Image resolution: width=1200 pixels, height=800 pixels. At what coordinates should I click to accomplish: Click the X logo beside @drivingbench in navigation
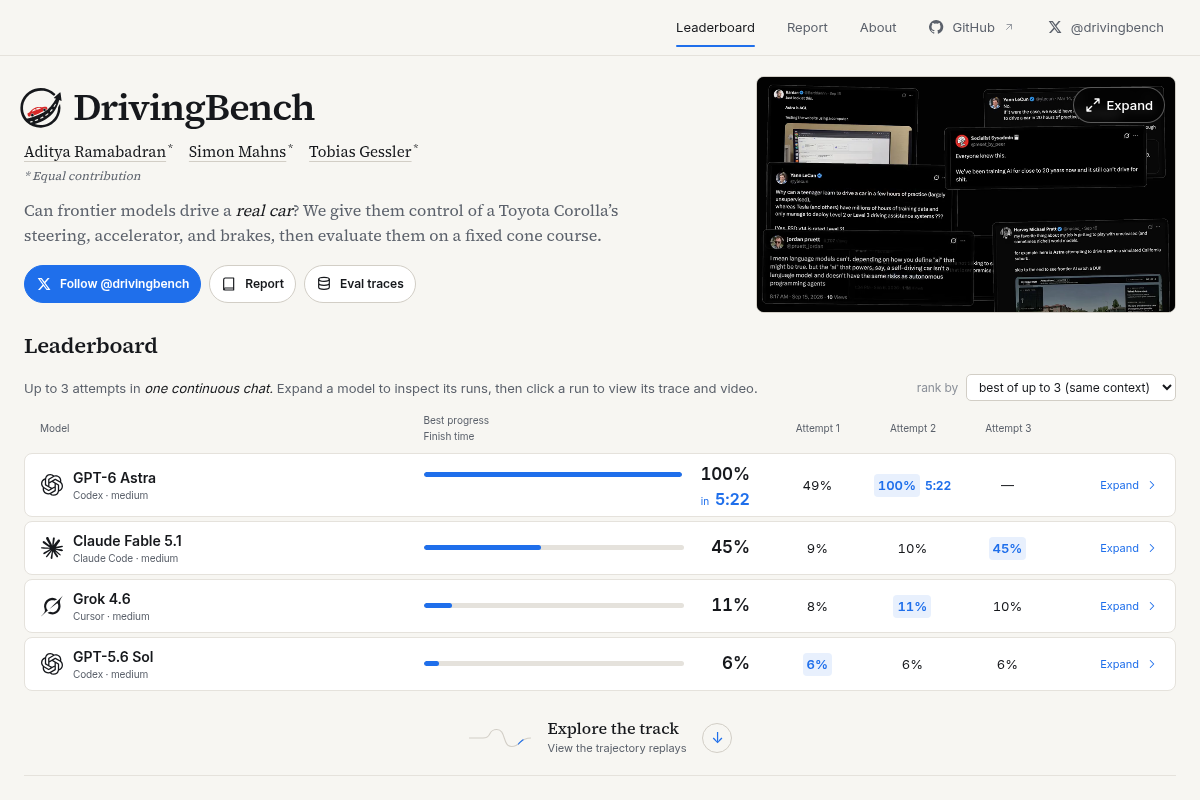point(1055,27)
